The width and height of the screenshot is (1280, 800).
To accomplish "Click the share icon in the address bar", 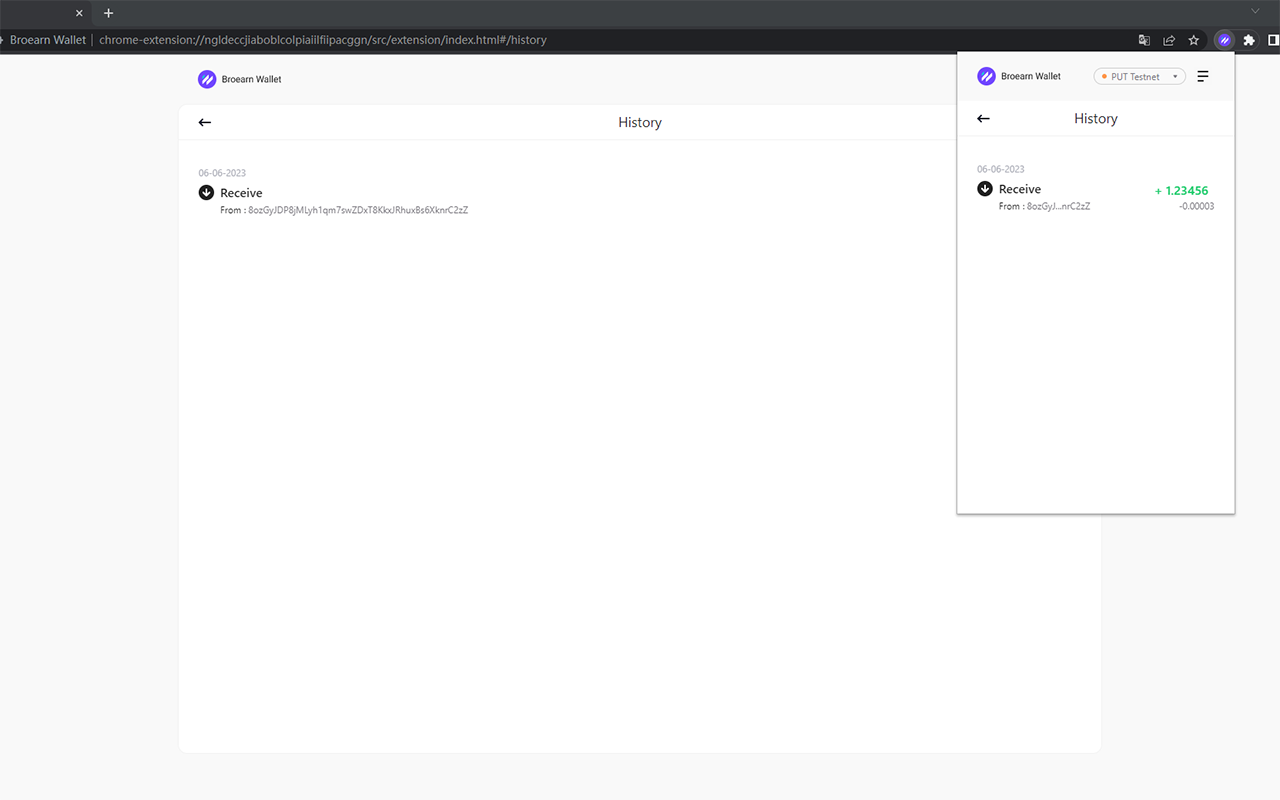I will click(x=1168, y=40).
